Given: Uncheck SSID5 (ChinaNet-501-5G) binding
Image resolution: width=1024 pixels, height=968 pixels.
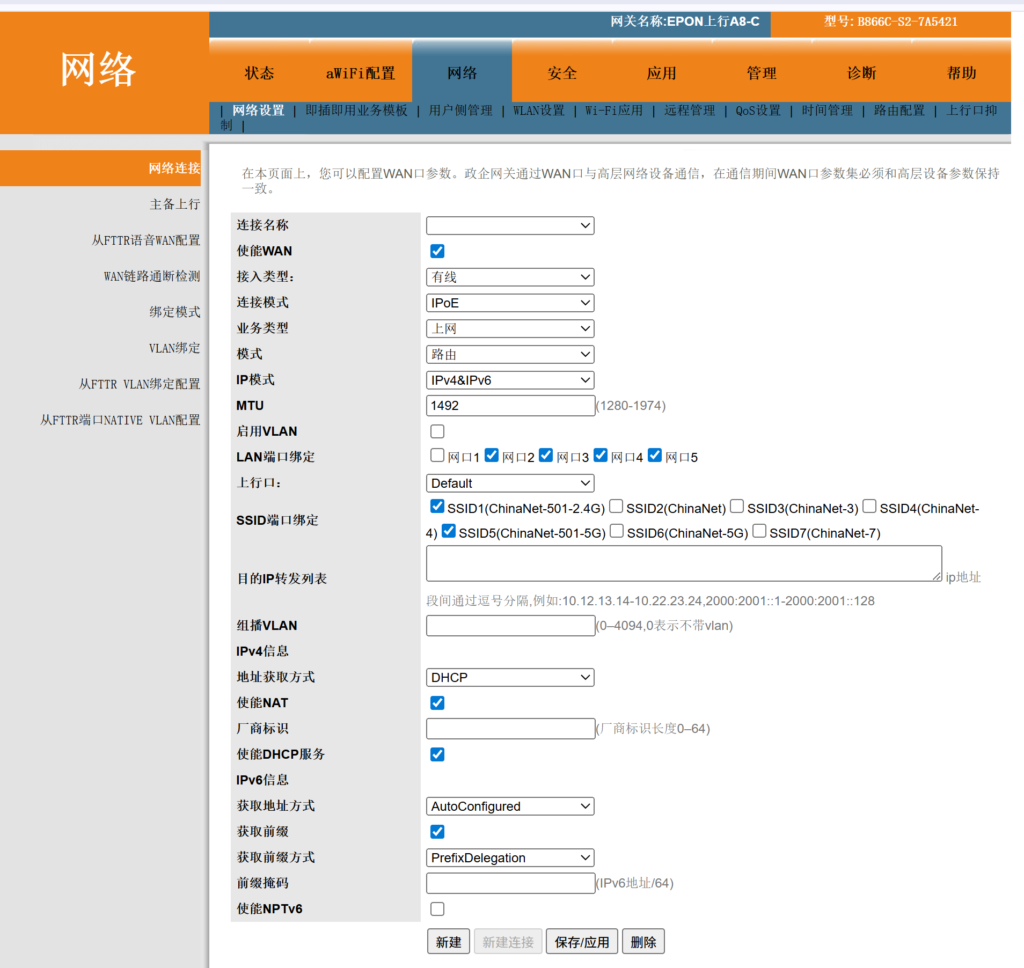Looking at the screenshot, I should 449,532.
